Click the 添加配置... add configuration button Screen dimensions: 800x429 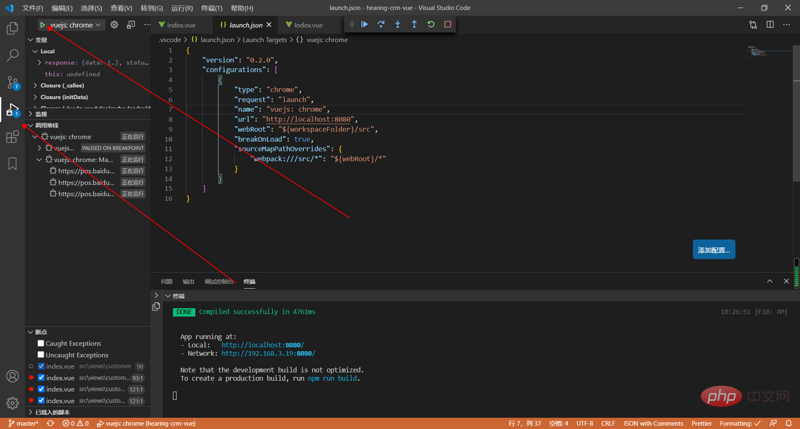(714, 249)
